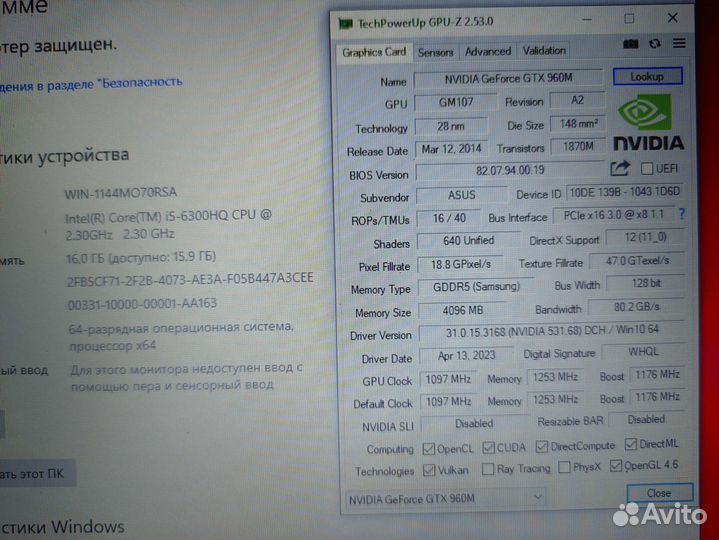Click the refresh icon in GPU-Z
Viewport: 719px width, 540px height.
click(x=654, y=44)
